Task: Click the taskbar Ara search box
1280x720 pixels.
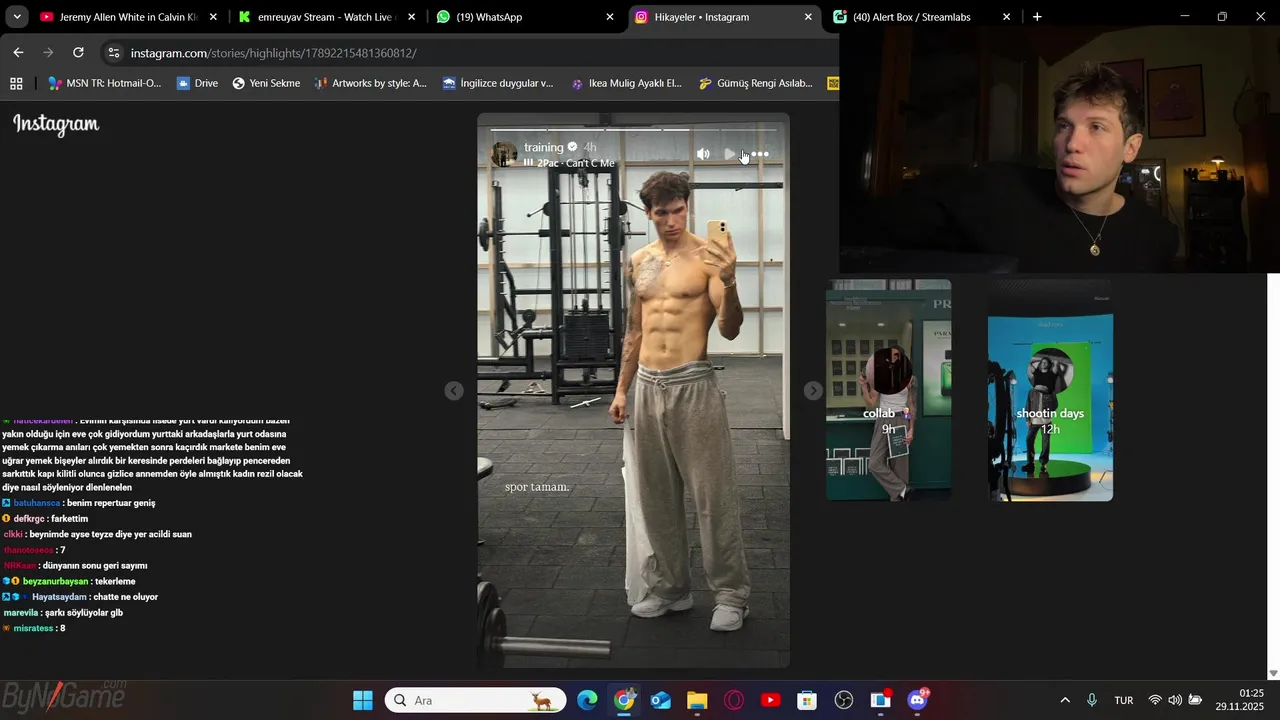Action: pyautogui.click(x=474, y=700)
